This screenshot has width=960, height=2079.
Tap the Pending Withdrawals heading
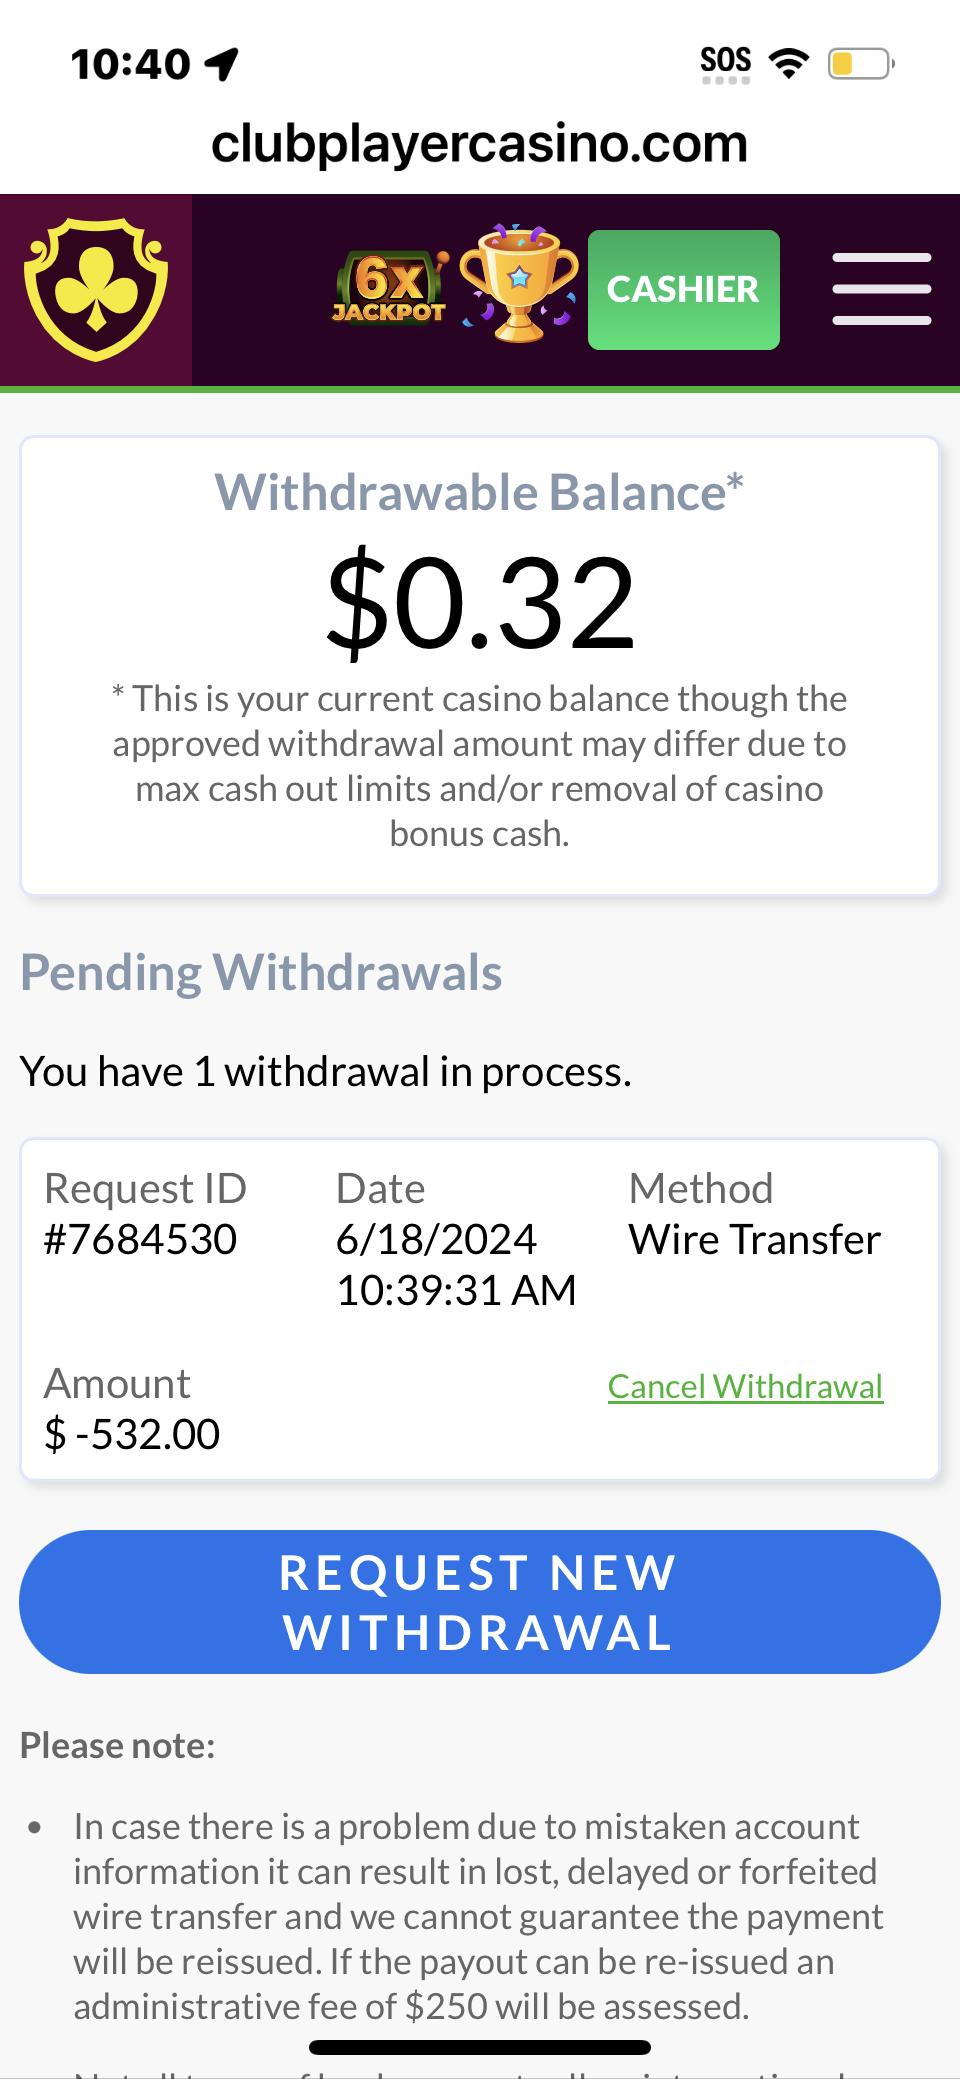click(261, 972)
